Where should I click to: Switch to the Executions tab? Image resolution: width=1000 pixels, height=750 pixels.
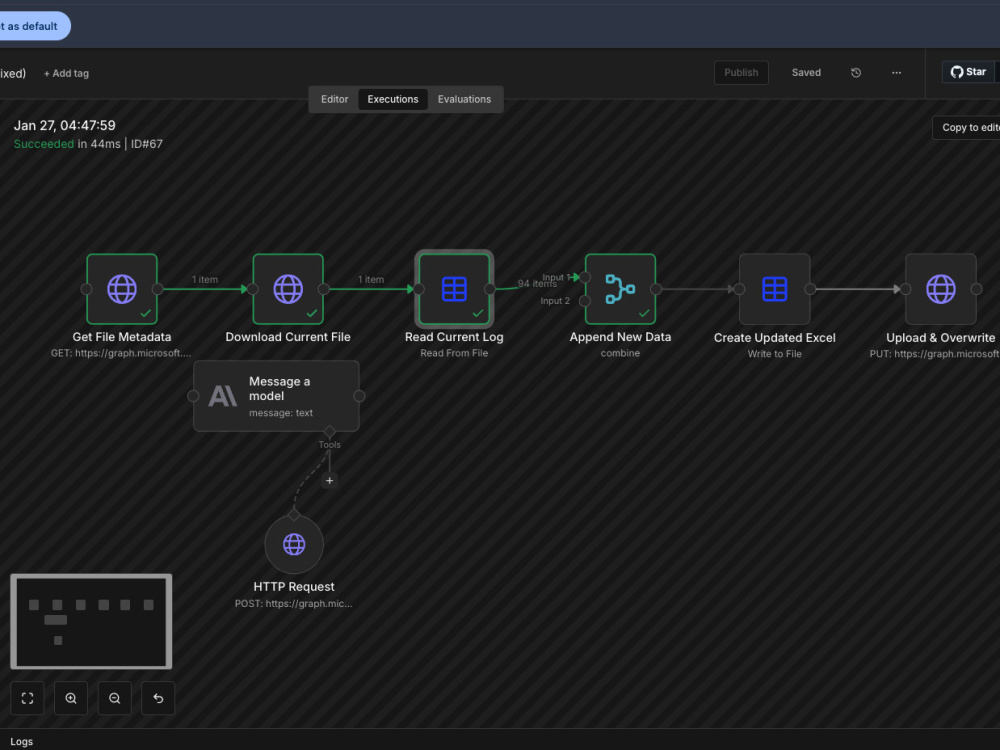point(393,99)
